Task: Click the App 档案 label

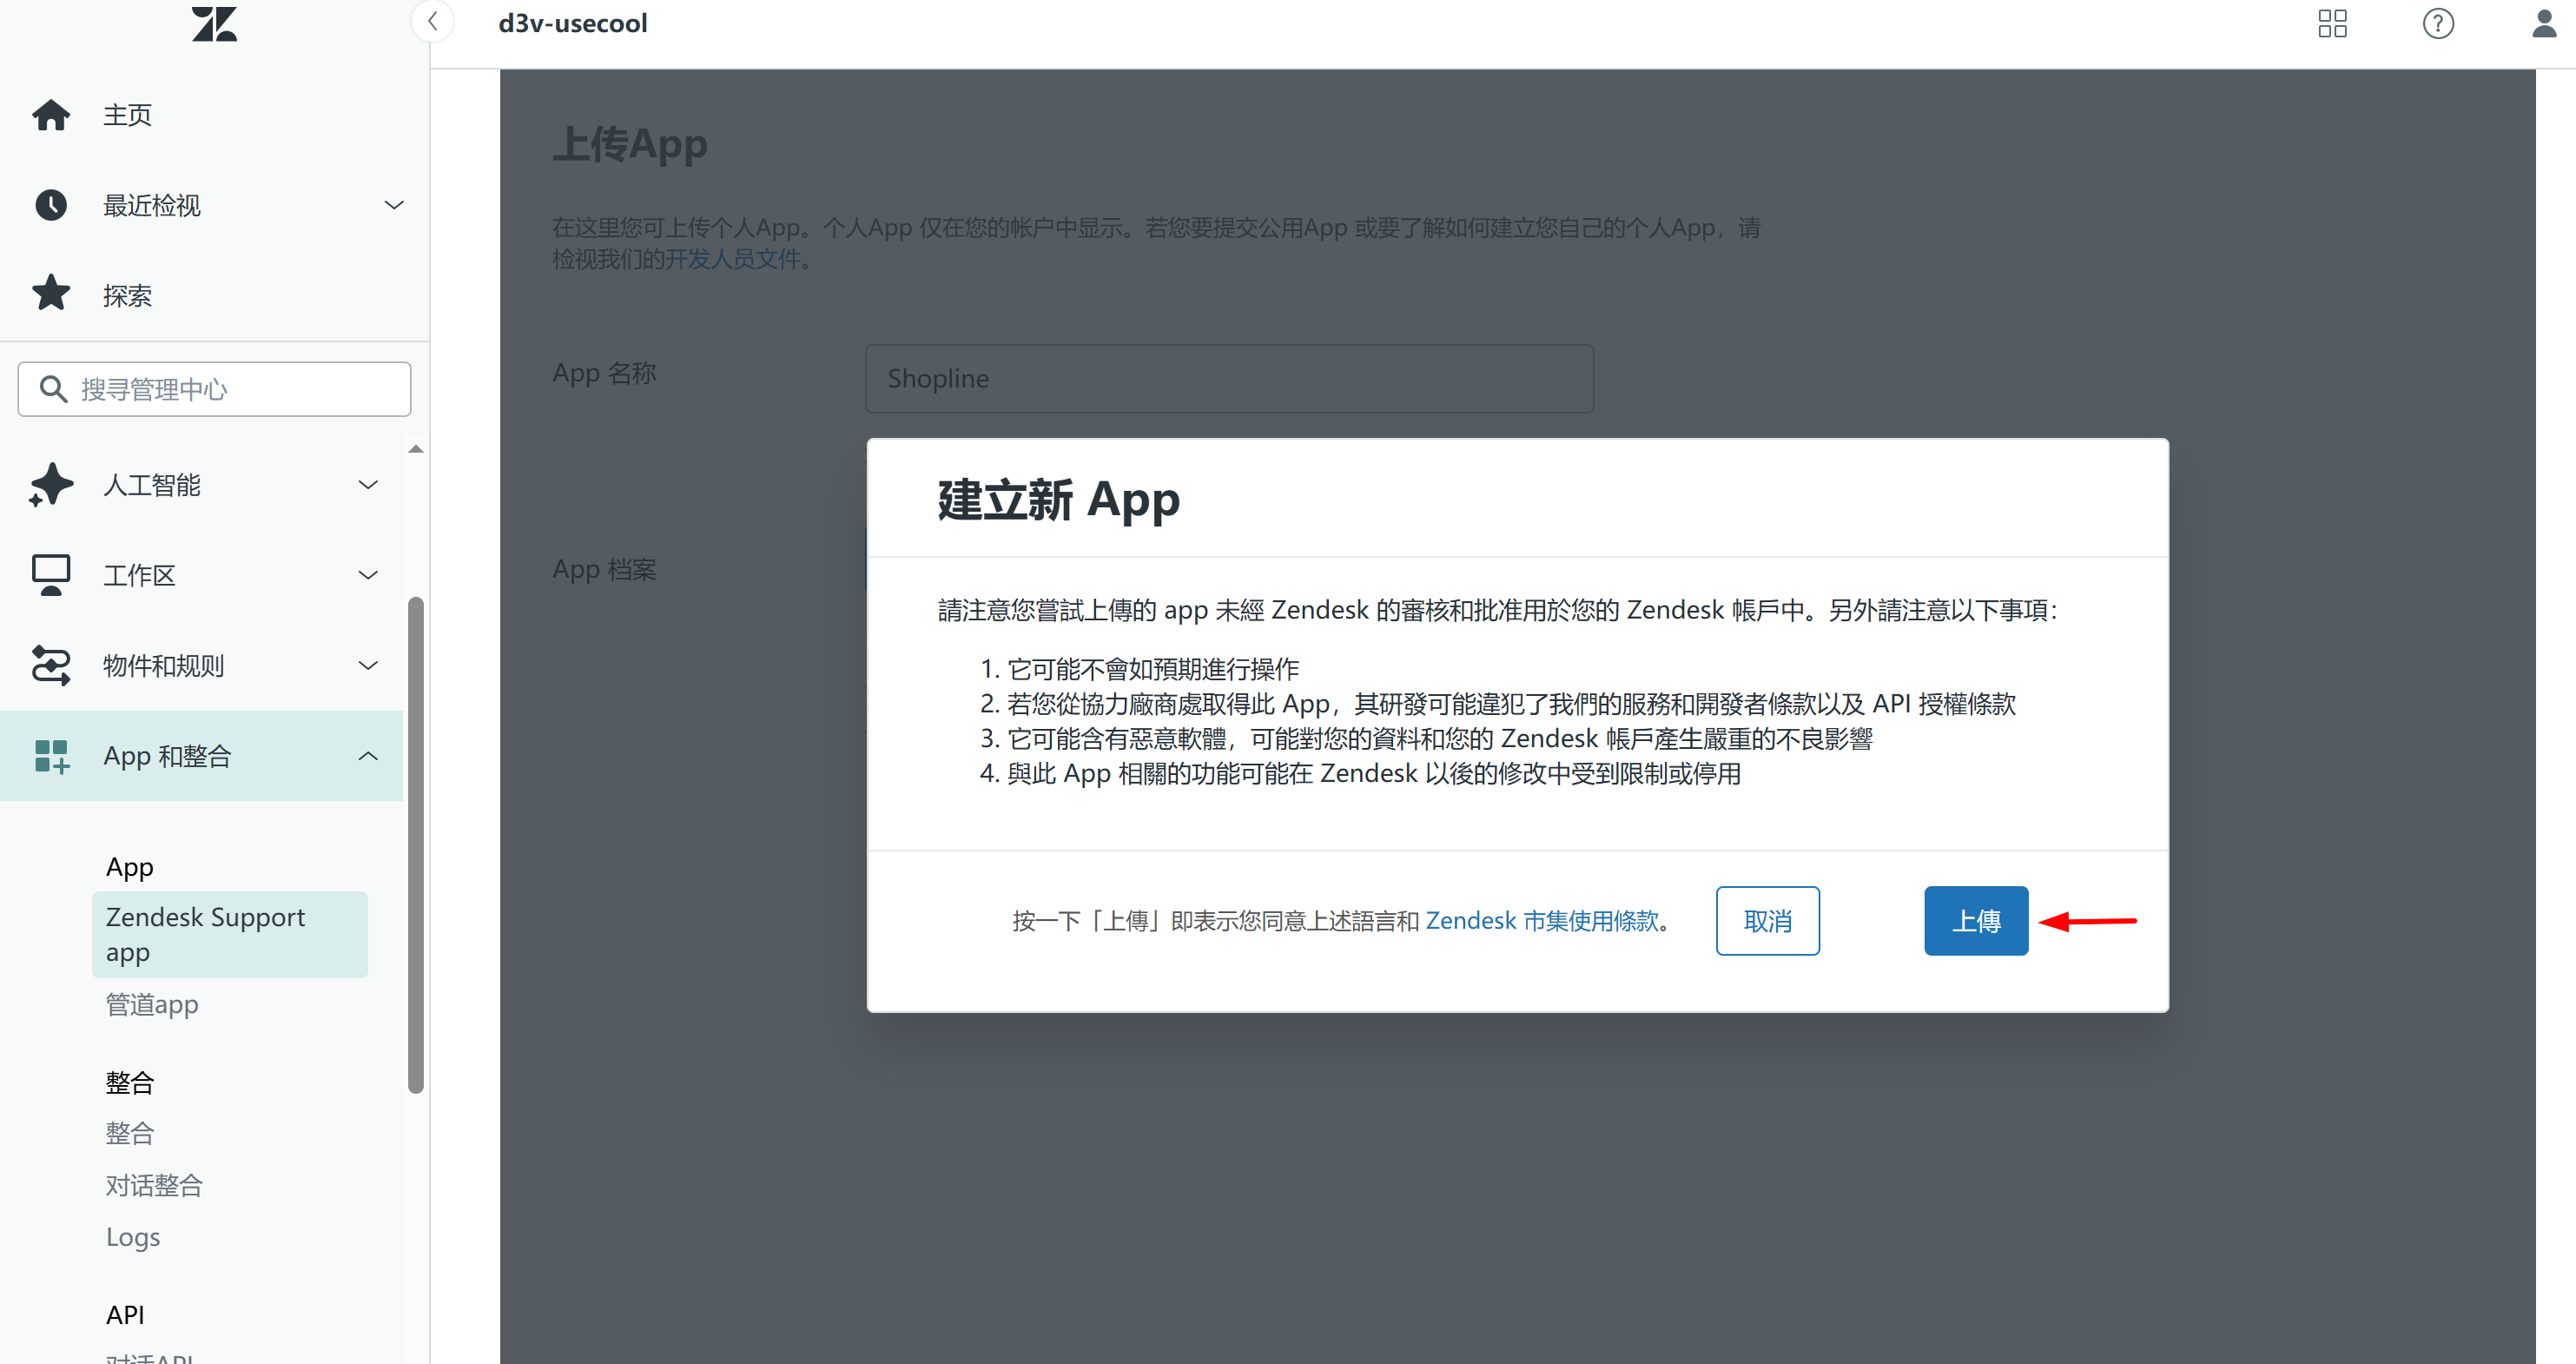Action: [604, 569]
